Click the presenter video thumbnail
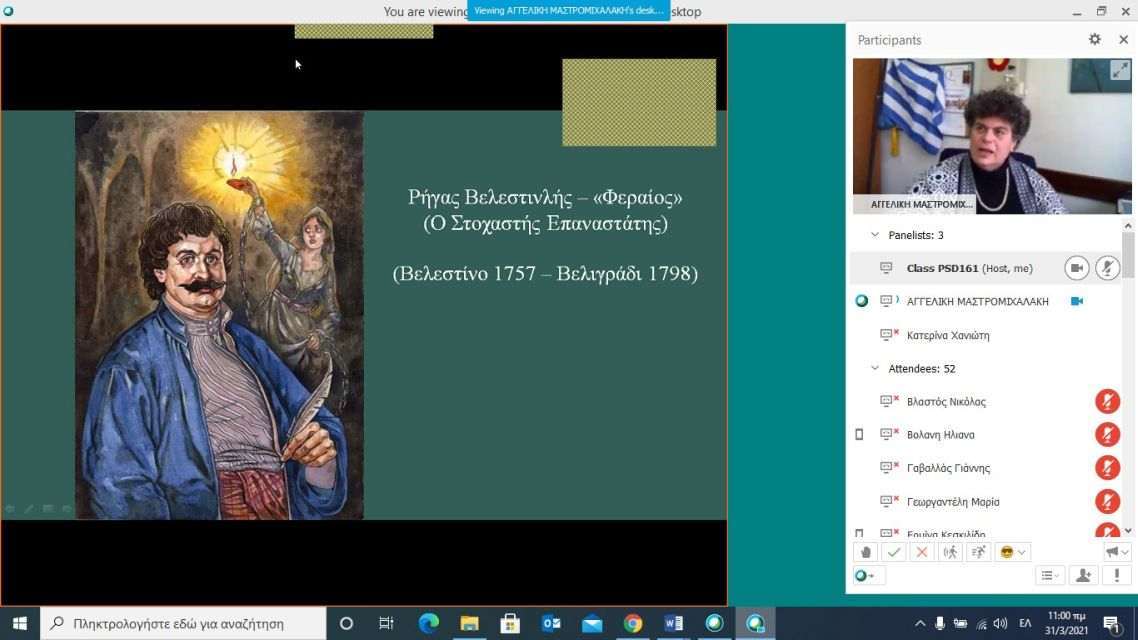Image resolution: width=1138 pixels, height=640 pixels. [x=992, y=136]
